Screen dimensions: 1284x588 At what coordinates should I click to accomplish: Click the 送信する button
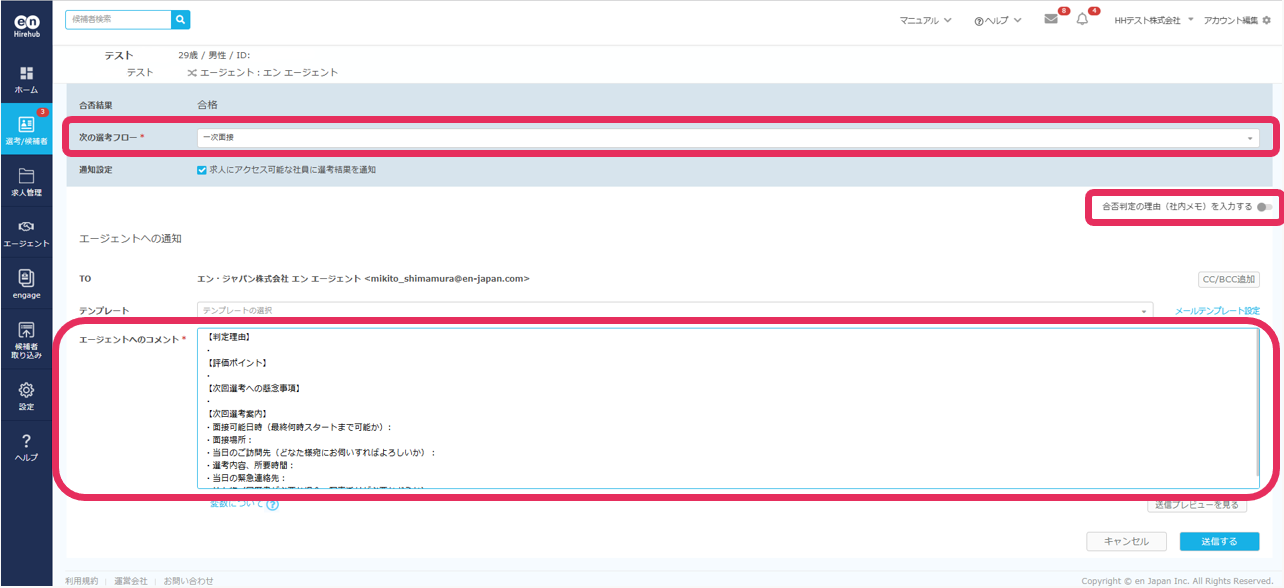coord(1218,541)
